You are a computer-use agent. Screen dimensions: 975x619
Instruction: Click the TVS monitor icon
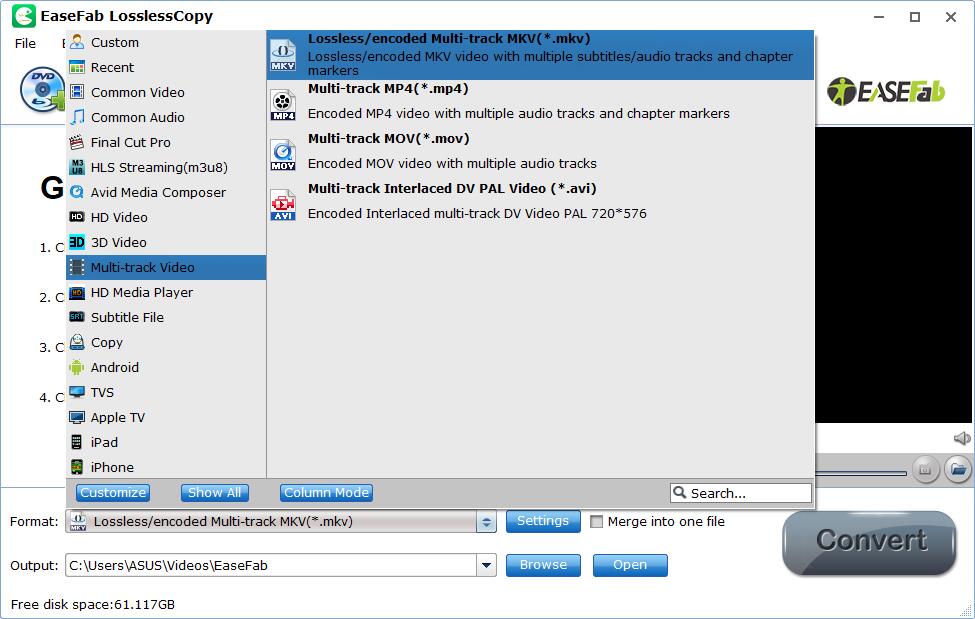(x=77, y=392)
